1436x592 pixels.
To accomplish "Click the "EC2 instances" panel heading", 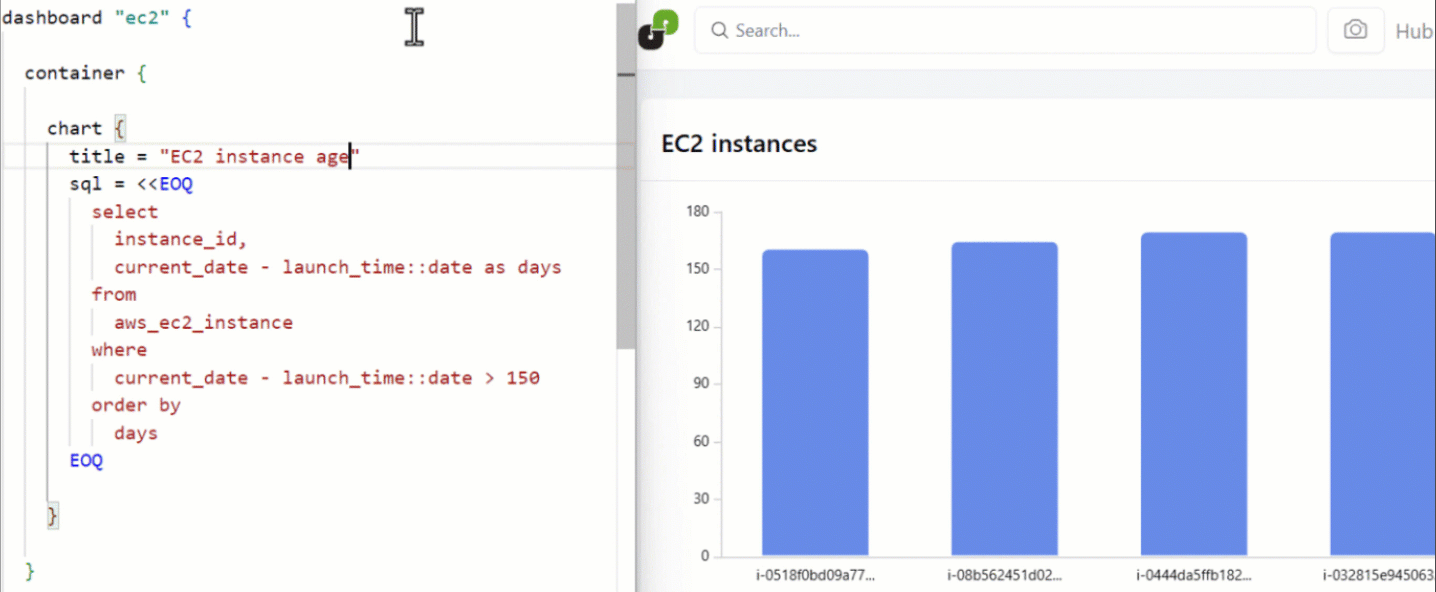I will click(739, 144).
